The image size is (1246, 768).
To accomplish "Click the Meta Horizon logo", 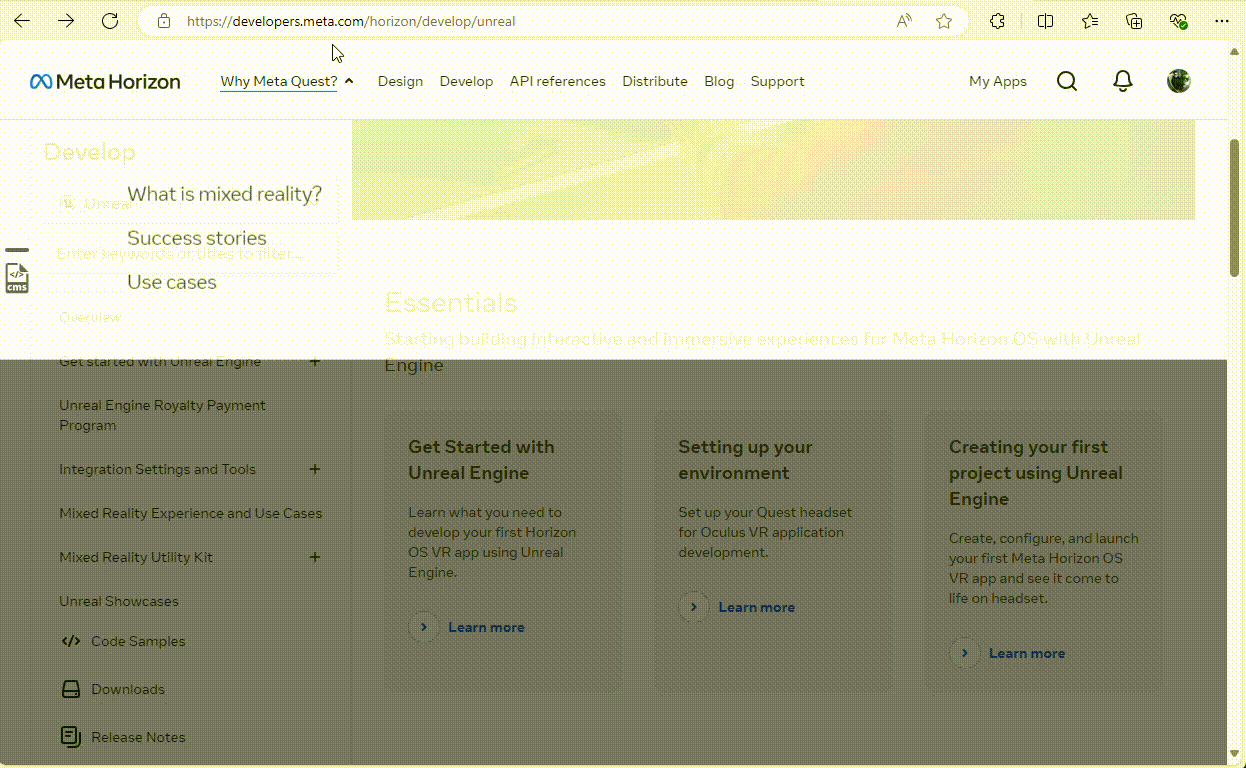I will pos(105,82).
